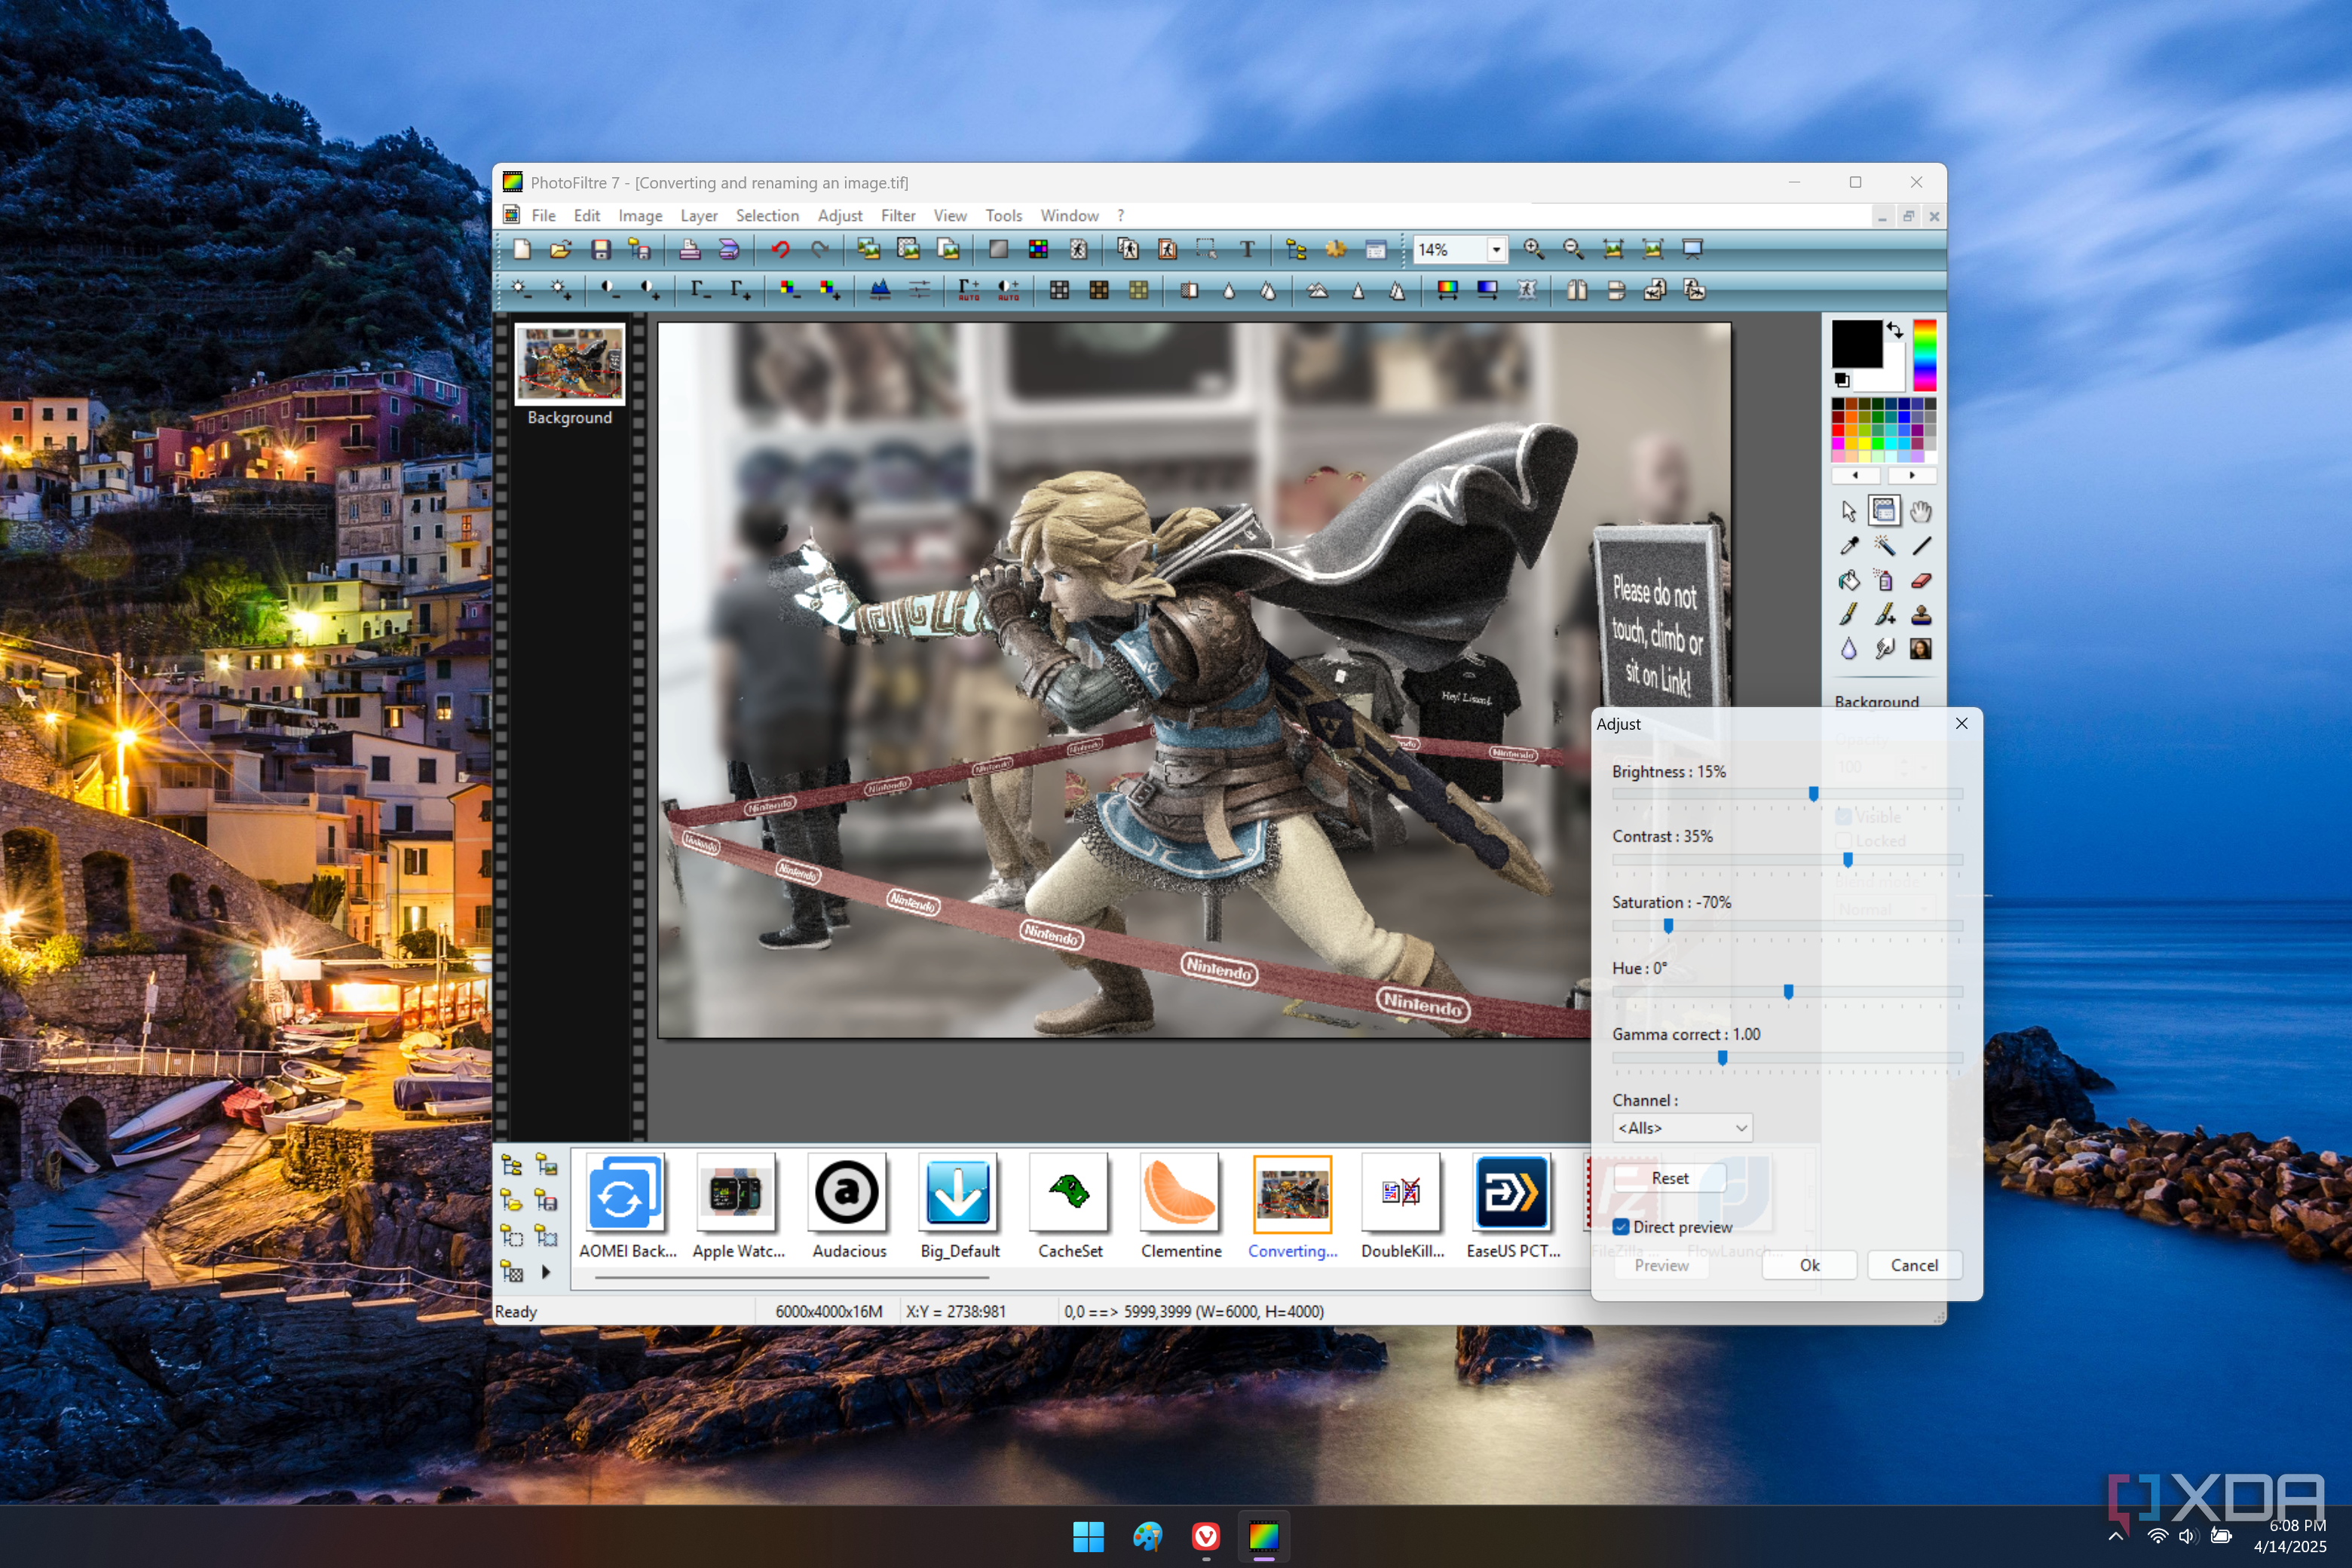Click the Zoom out magnifier icon
2352x1568 pixels.
tap(1573, 249)
